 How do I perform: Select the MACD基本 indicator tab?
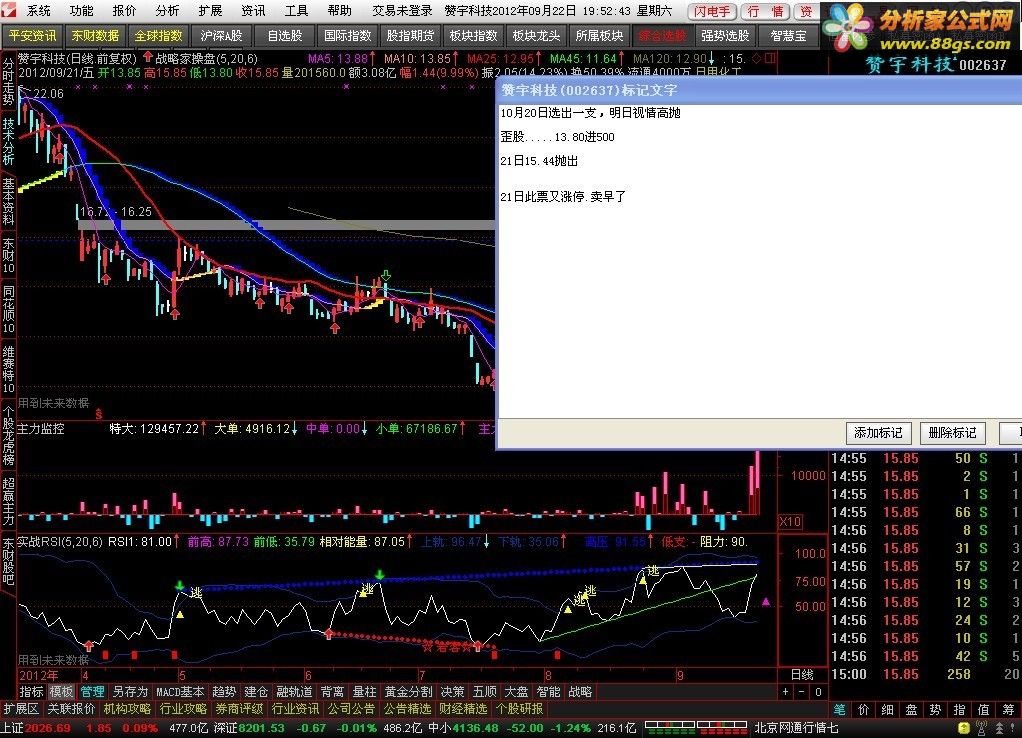(x=180, y=692)
